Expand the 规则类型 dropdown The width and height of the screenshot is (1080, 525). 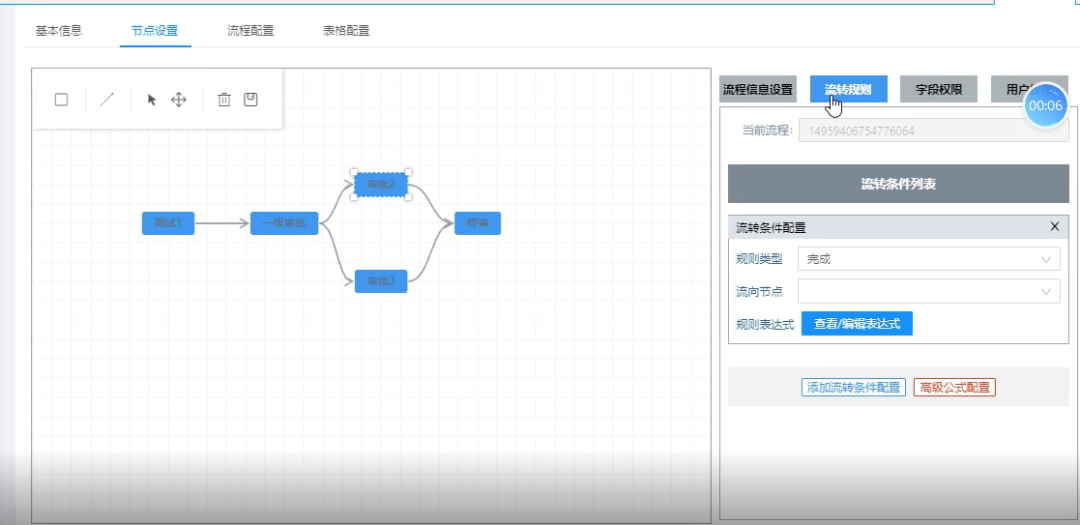pos(929,259)
